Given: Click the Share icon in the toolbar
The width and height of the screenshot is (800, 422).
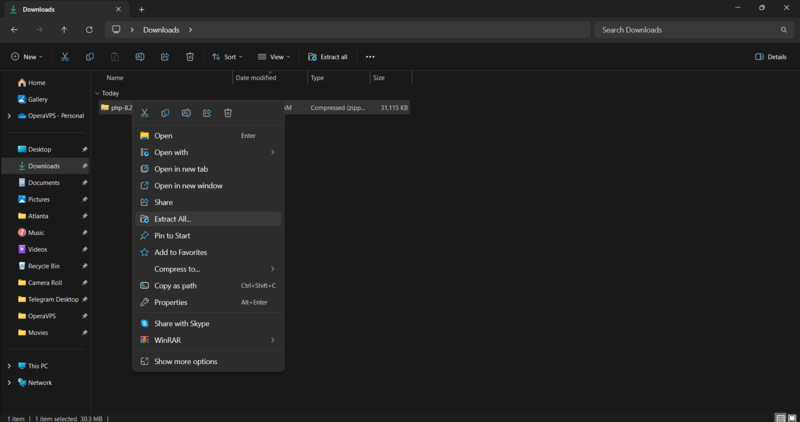Looking at the screenshot, I should [x=165, y=57].
